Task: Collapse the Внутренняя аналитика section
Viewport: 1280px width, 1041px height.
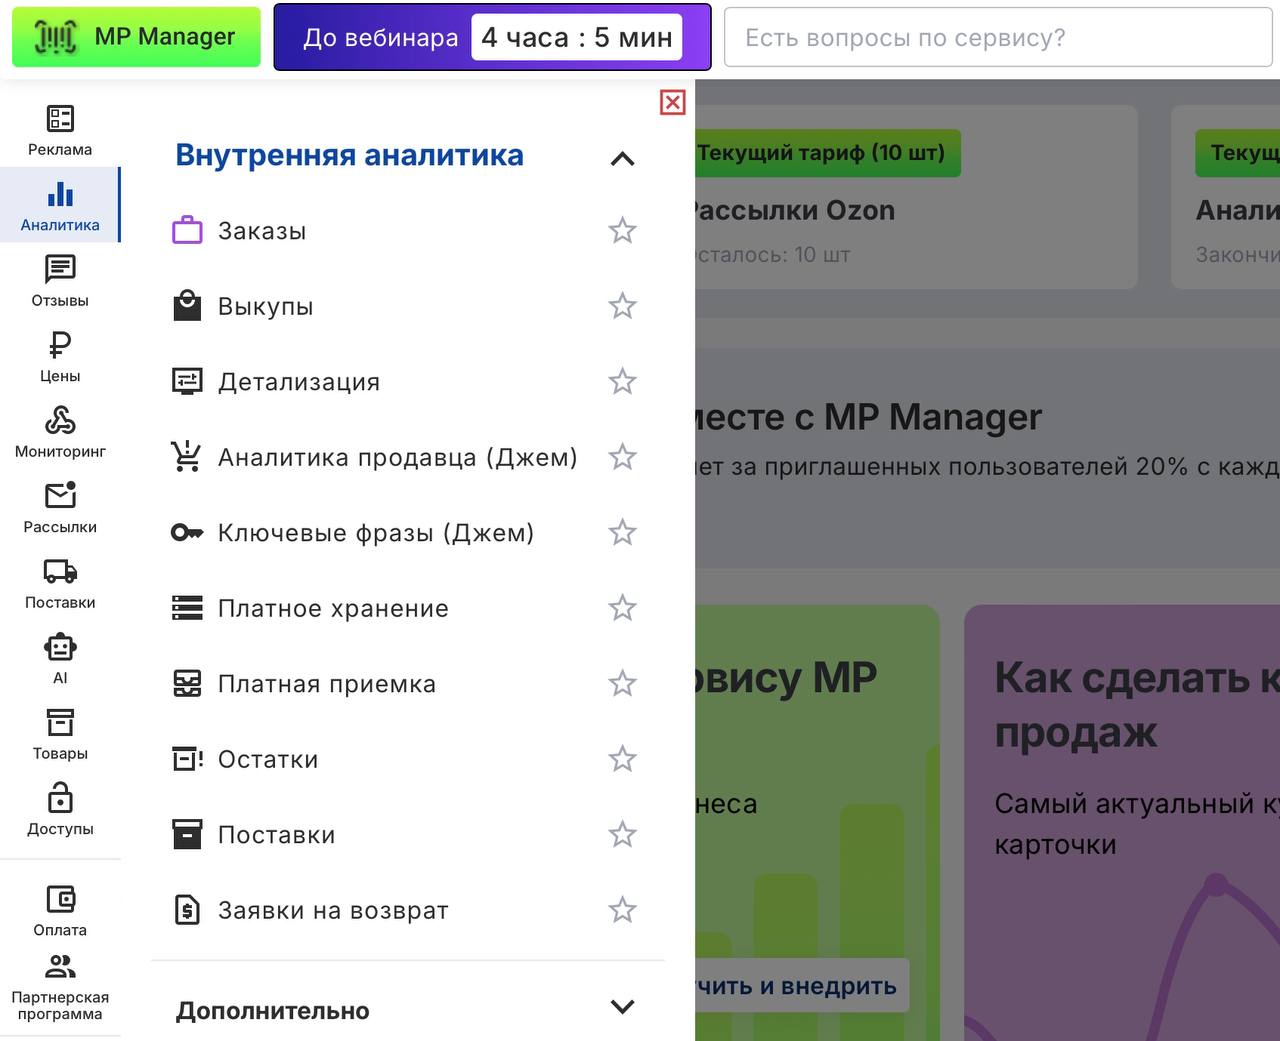Action: 622,158
